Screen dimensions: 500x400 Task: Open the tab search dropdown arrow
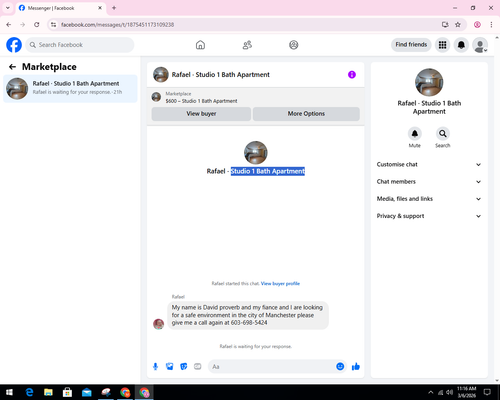(8, 8)
